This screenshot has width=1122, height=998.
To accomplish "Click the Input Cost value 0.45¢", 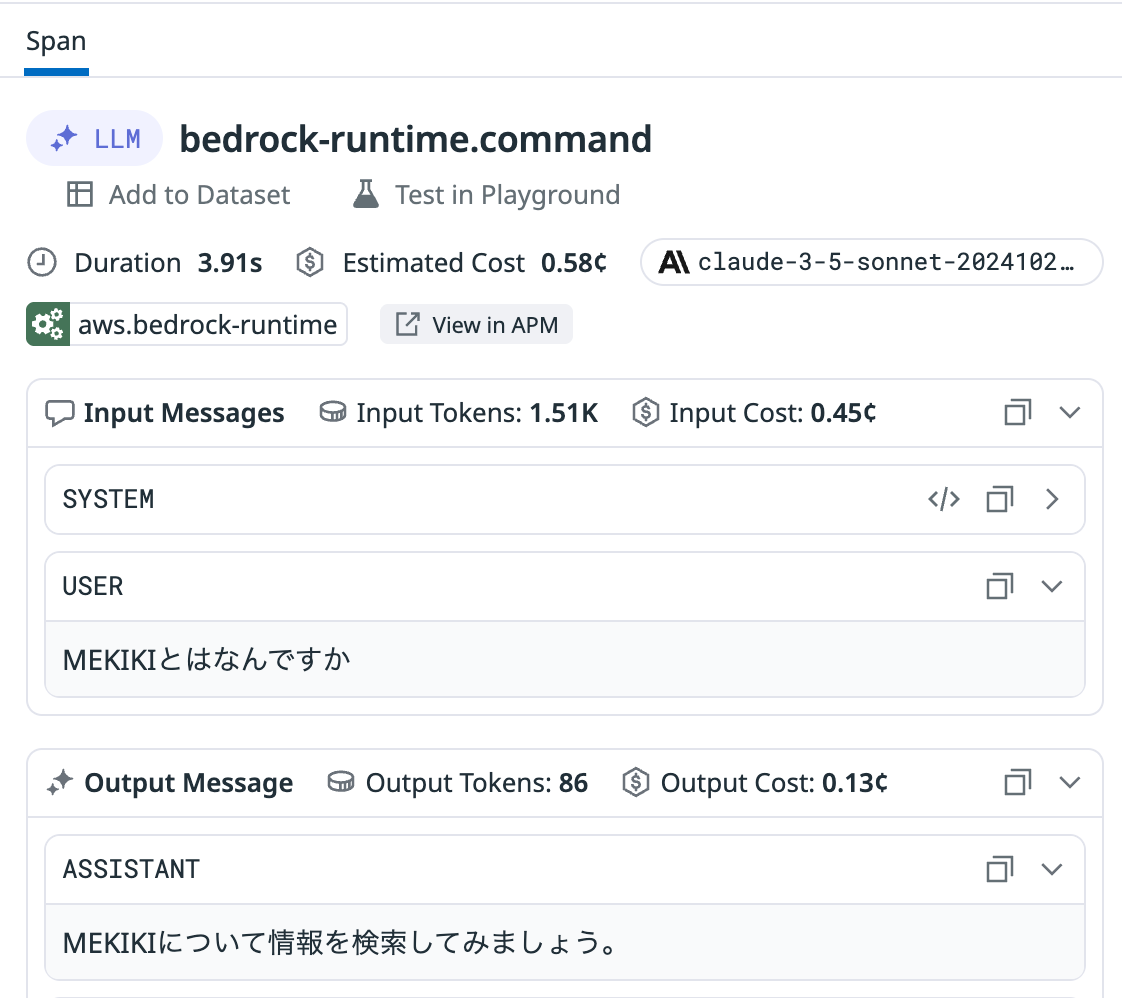I will pos(843,413).
